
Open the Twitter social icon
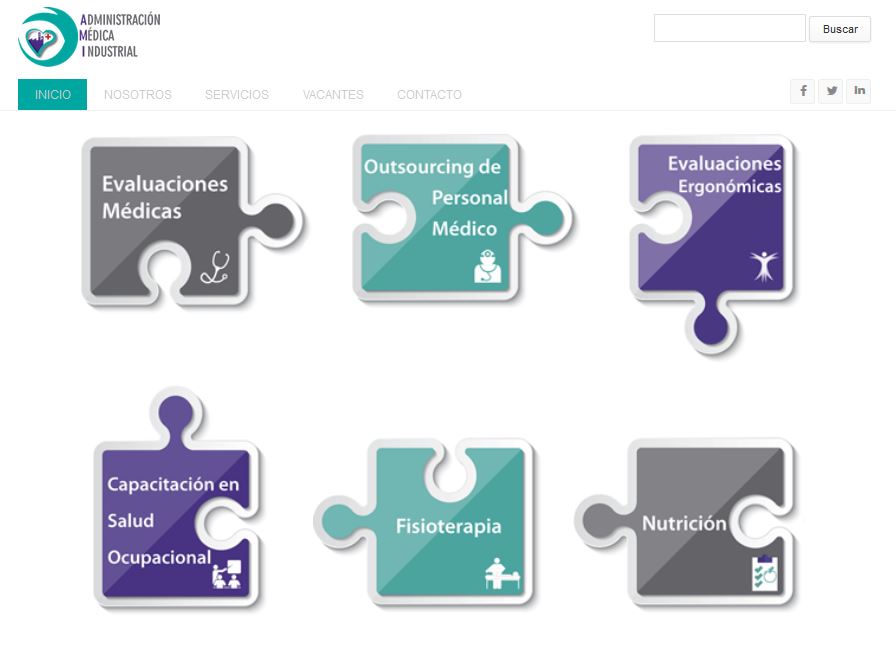(x=831, y=91)
